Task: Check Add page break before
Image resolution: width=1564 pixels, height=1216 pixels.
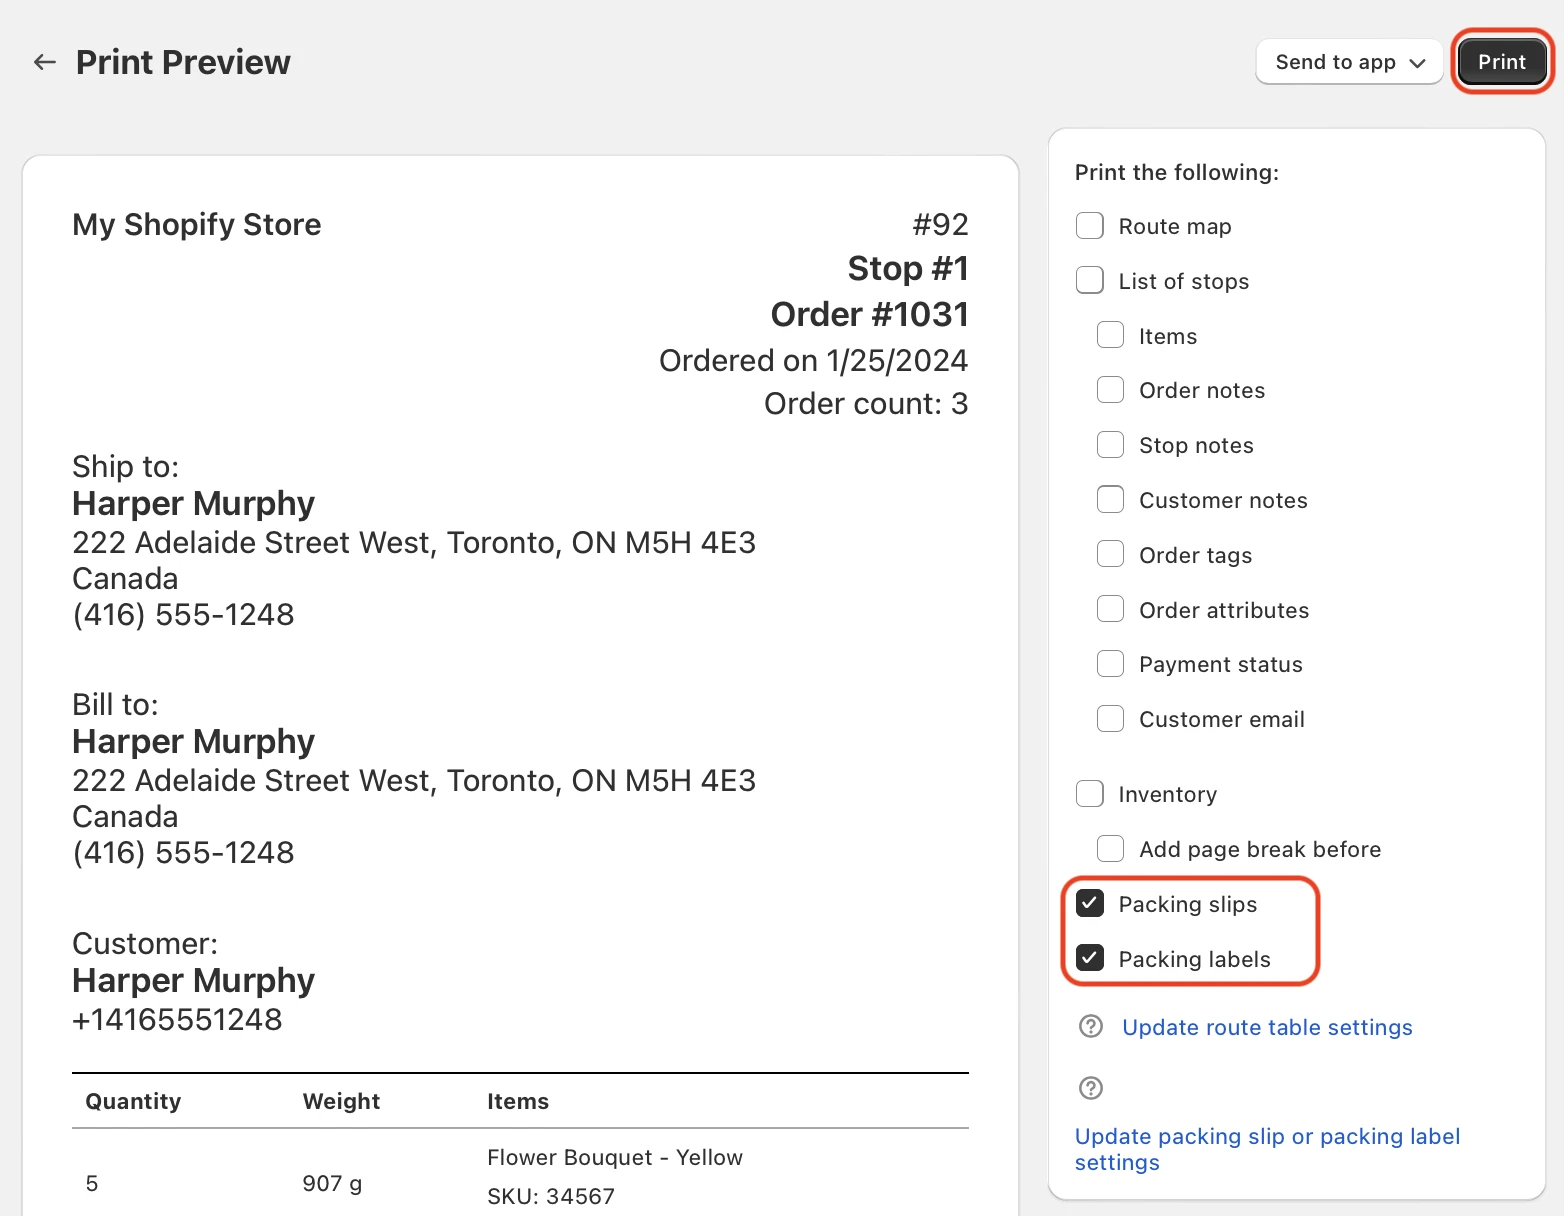Action: point(1111,849)
